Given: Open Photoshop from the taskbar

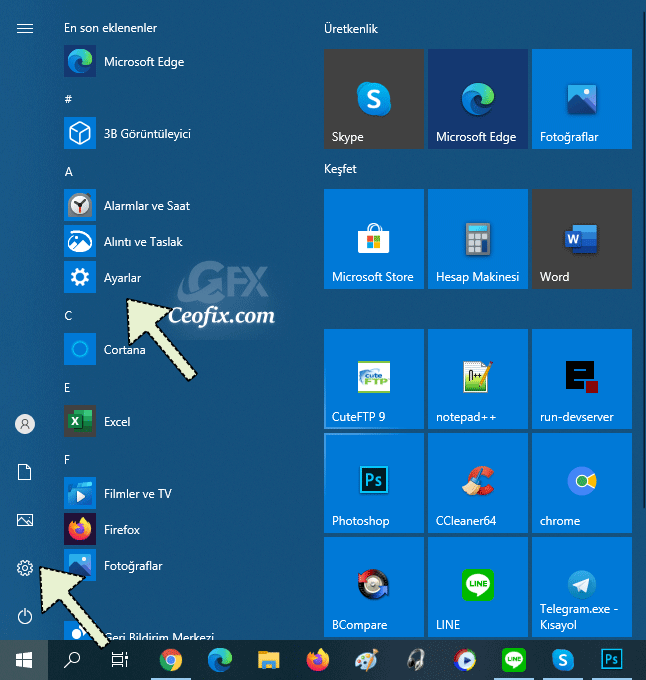Looking at the screenshot, I should point(611,660).
